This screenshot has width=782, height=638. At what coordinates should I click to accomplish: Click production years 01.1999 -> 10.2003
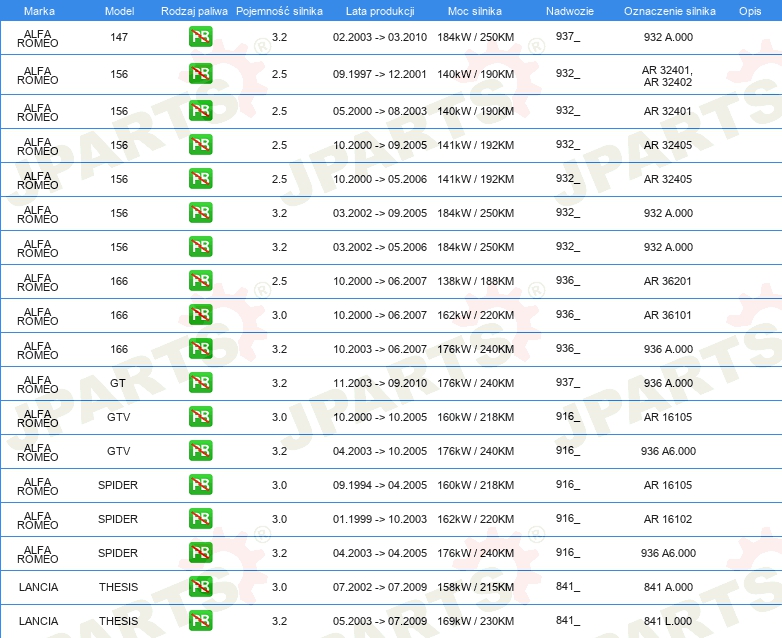pyautogui.click(x=380, y=519)
